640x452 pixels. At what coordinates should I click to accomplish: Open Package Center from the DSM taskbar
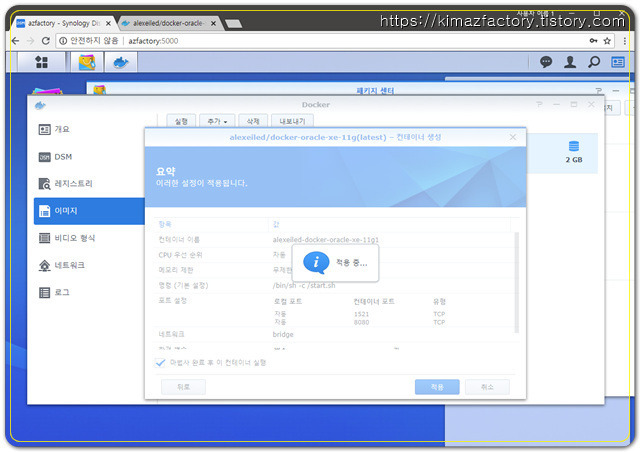pos(87,62)
